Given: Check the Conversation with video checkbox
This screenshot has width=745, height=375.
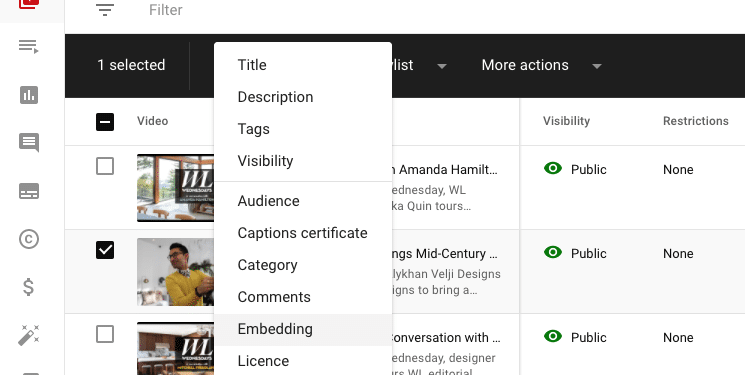Looking at the screenshot, I should [x=105, y=334].
